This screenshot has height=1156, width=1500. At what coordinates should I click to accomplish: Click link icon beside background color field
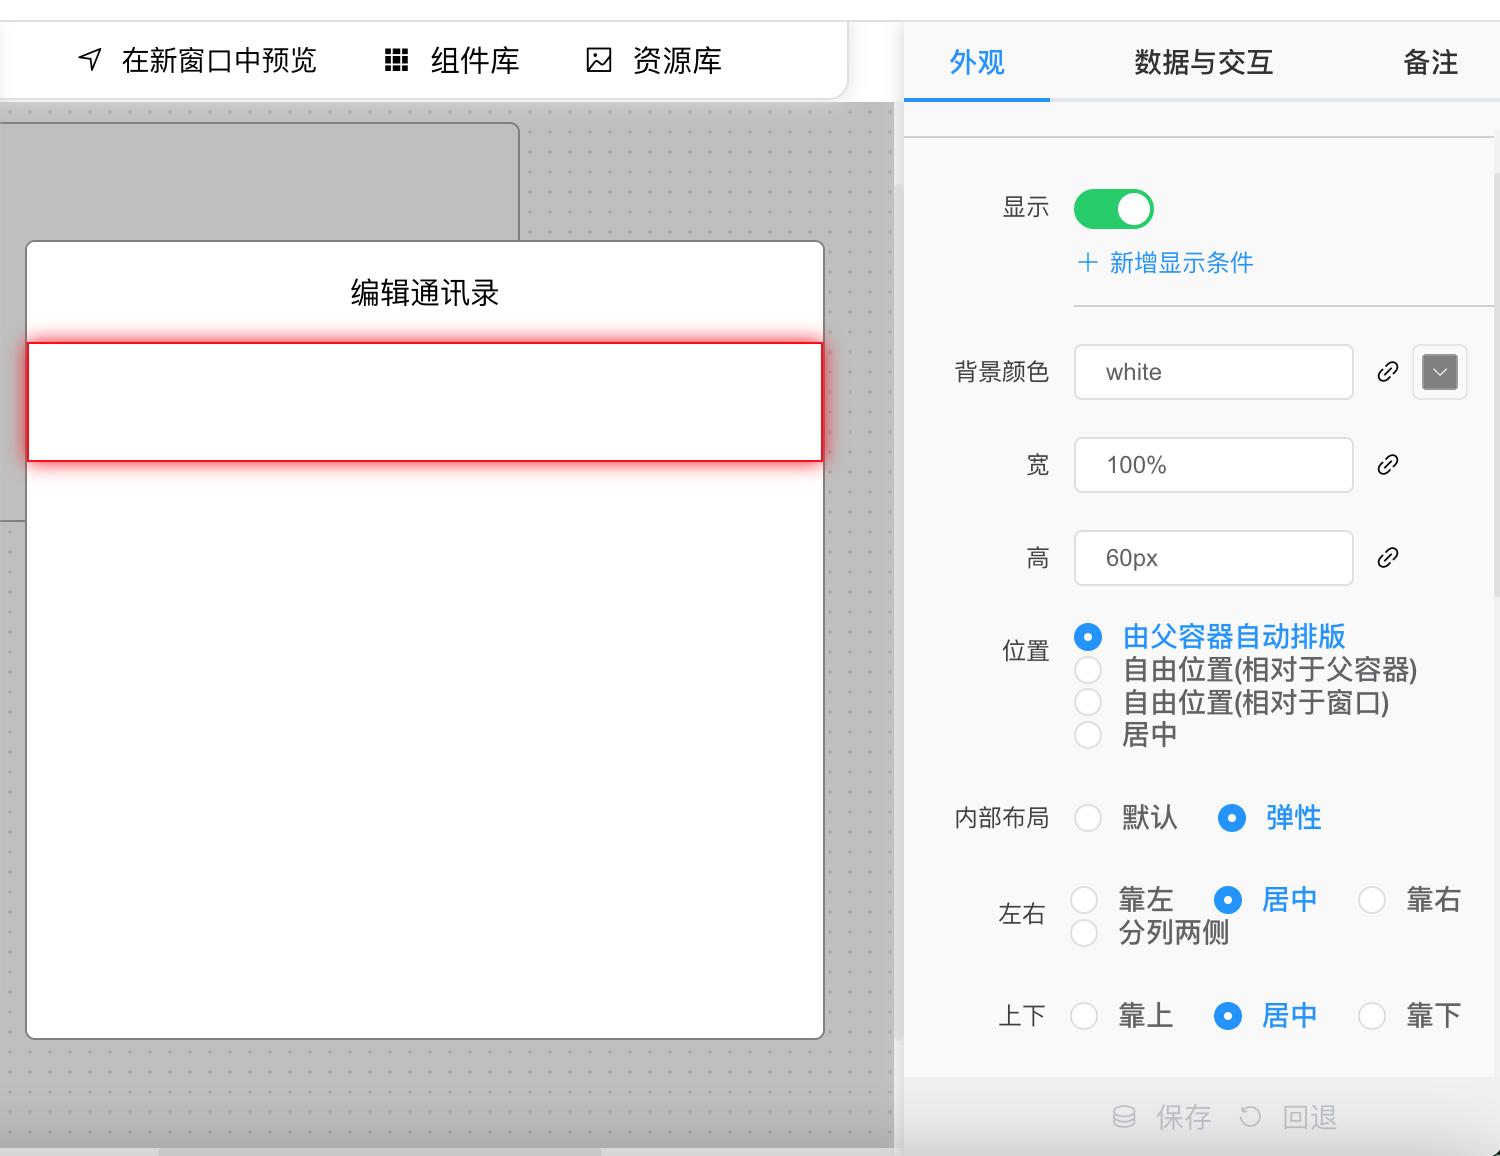point(1387,372)
